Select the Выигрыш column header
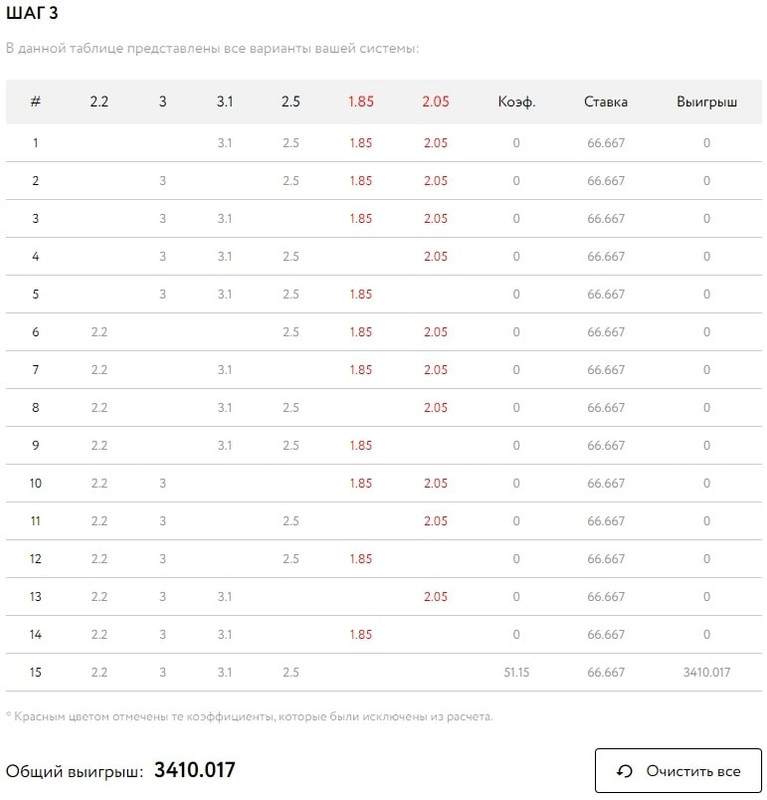Screen dimensions: 767x800 point(707,102)
